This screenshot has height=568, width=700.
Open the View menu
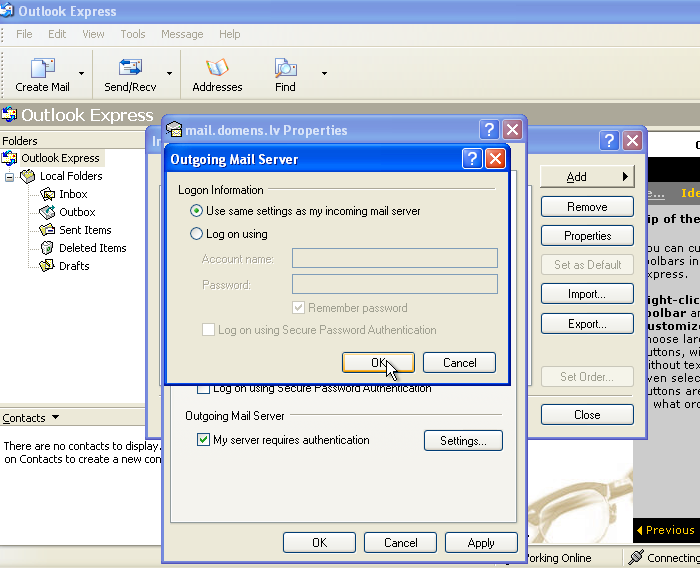93,34
